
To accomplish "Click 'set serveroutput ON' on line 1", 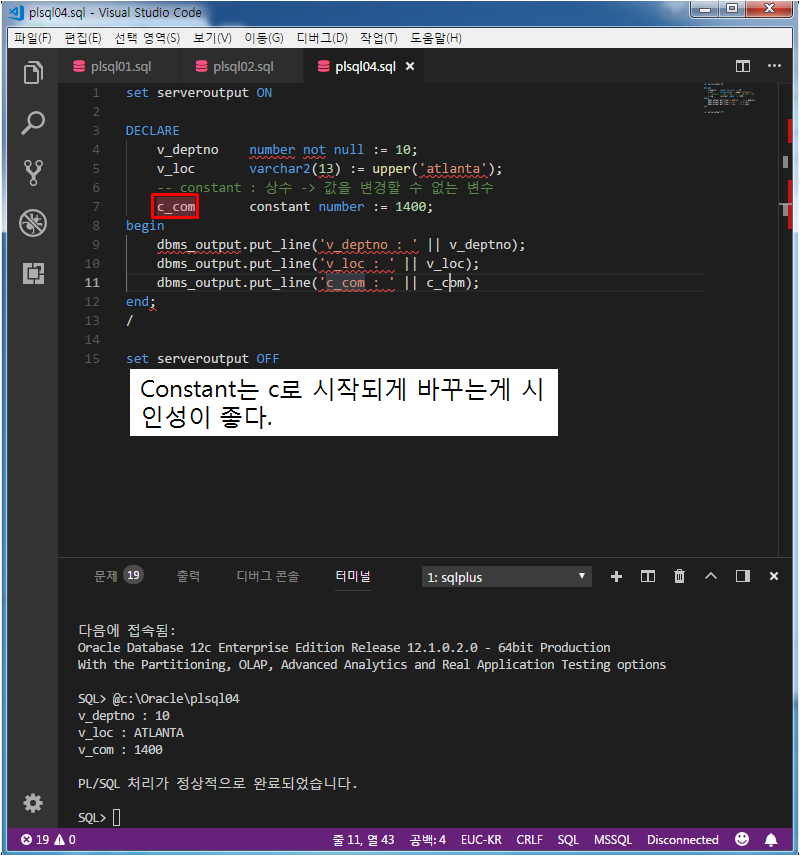I will 199,93.
